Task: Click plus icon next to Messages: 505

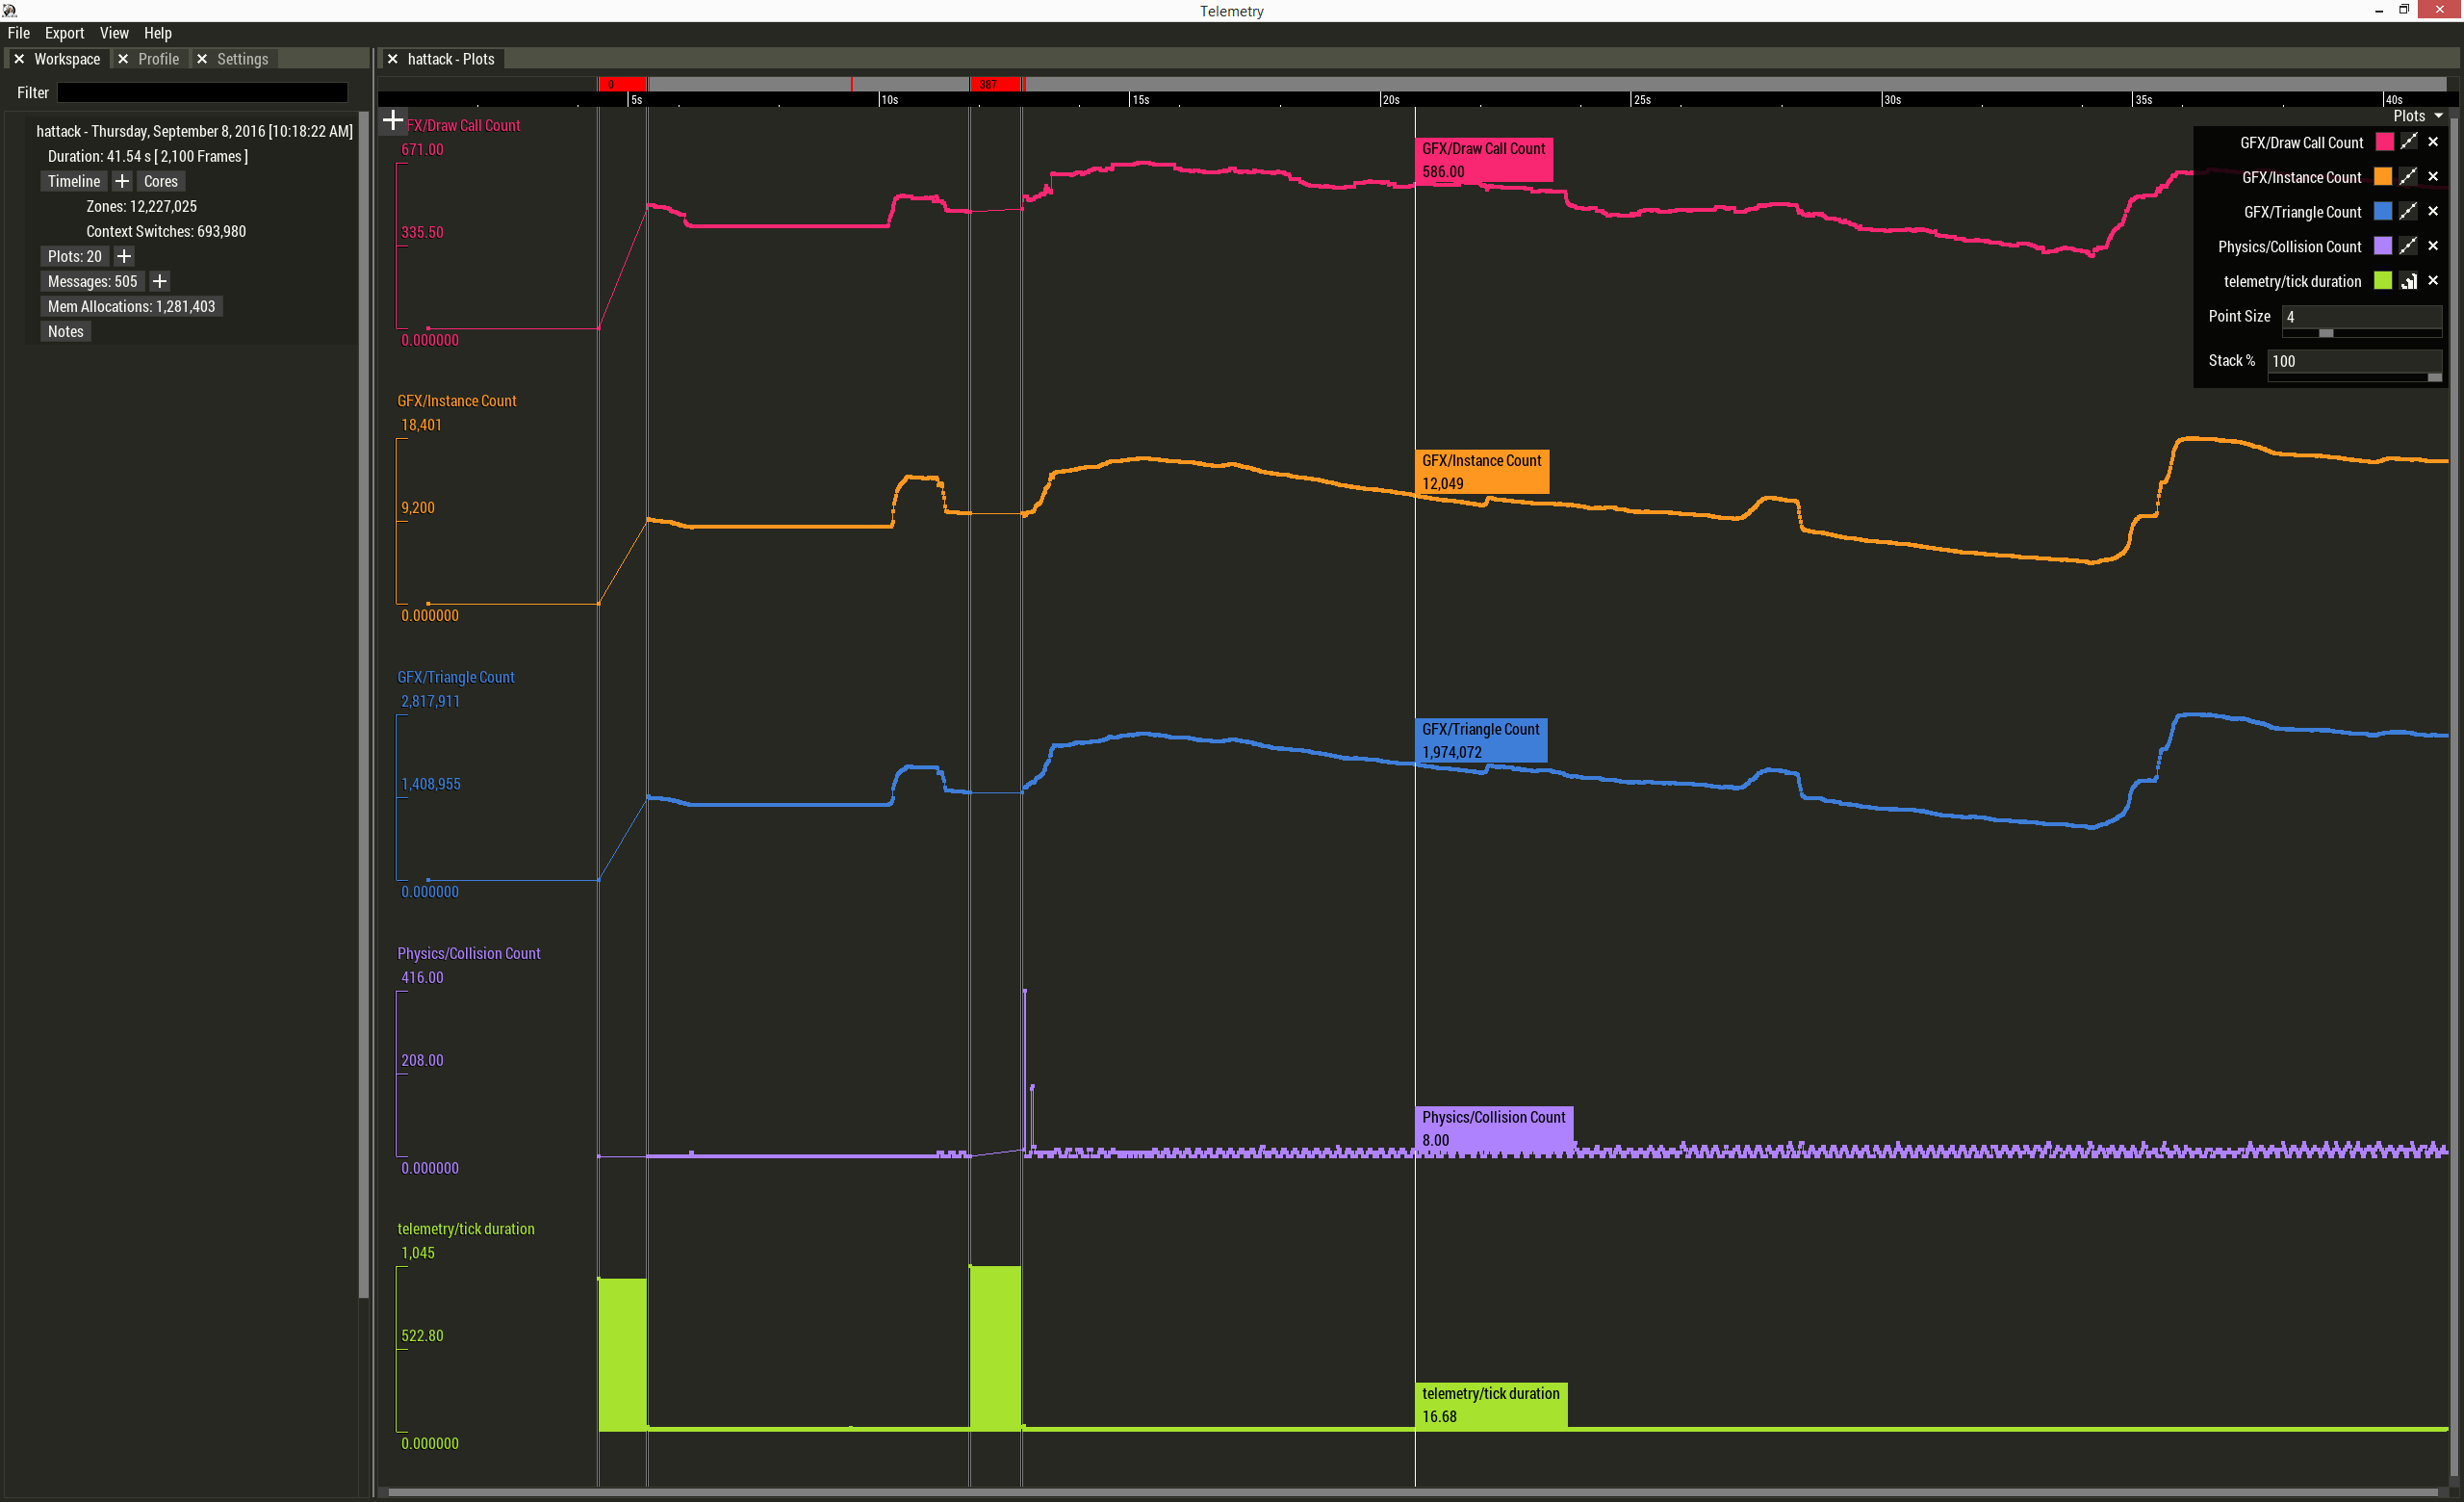Action: point(159,281)
